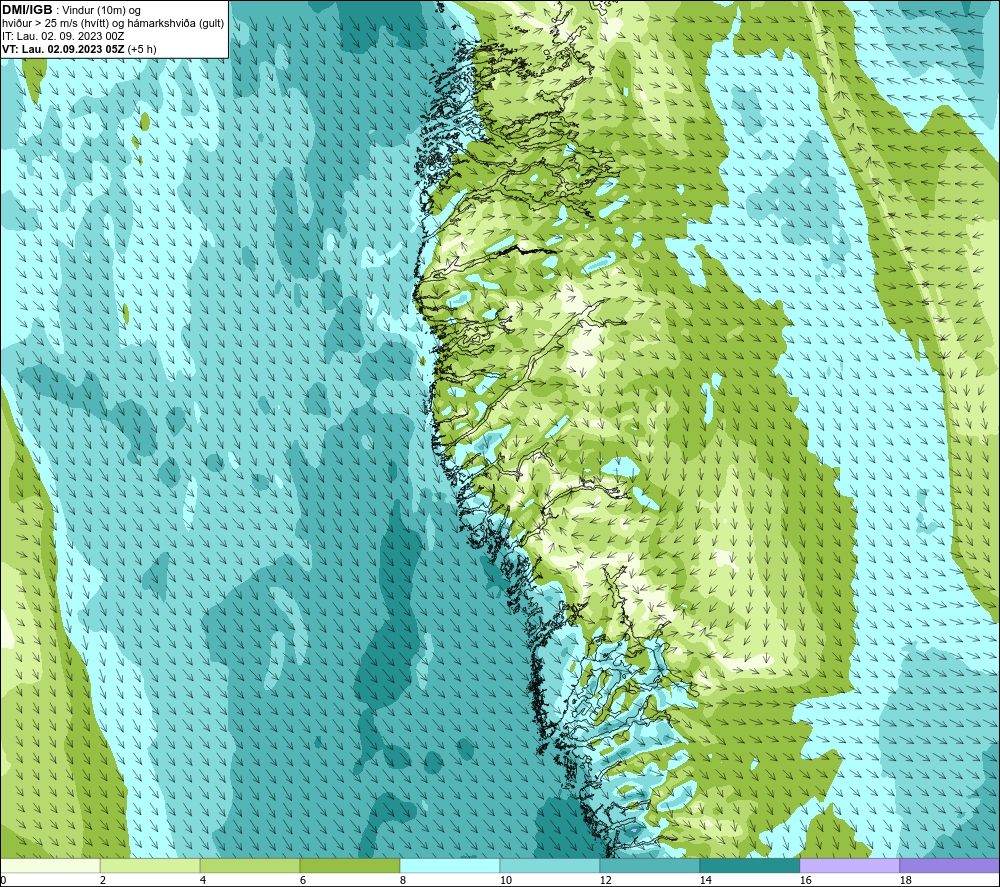This screenshot has height=887, width=1000.
Task: Click the legend label '8'
Action: [x=402, y=880]
